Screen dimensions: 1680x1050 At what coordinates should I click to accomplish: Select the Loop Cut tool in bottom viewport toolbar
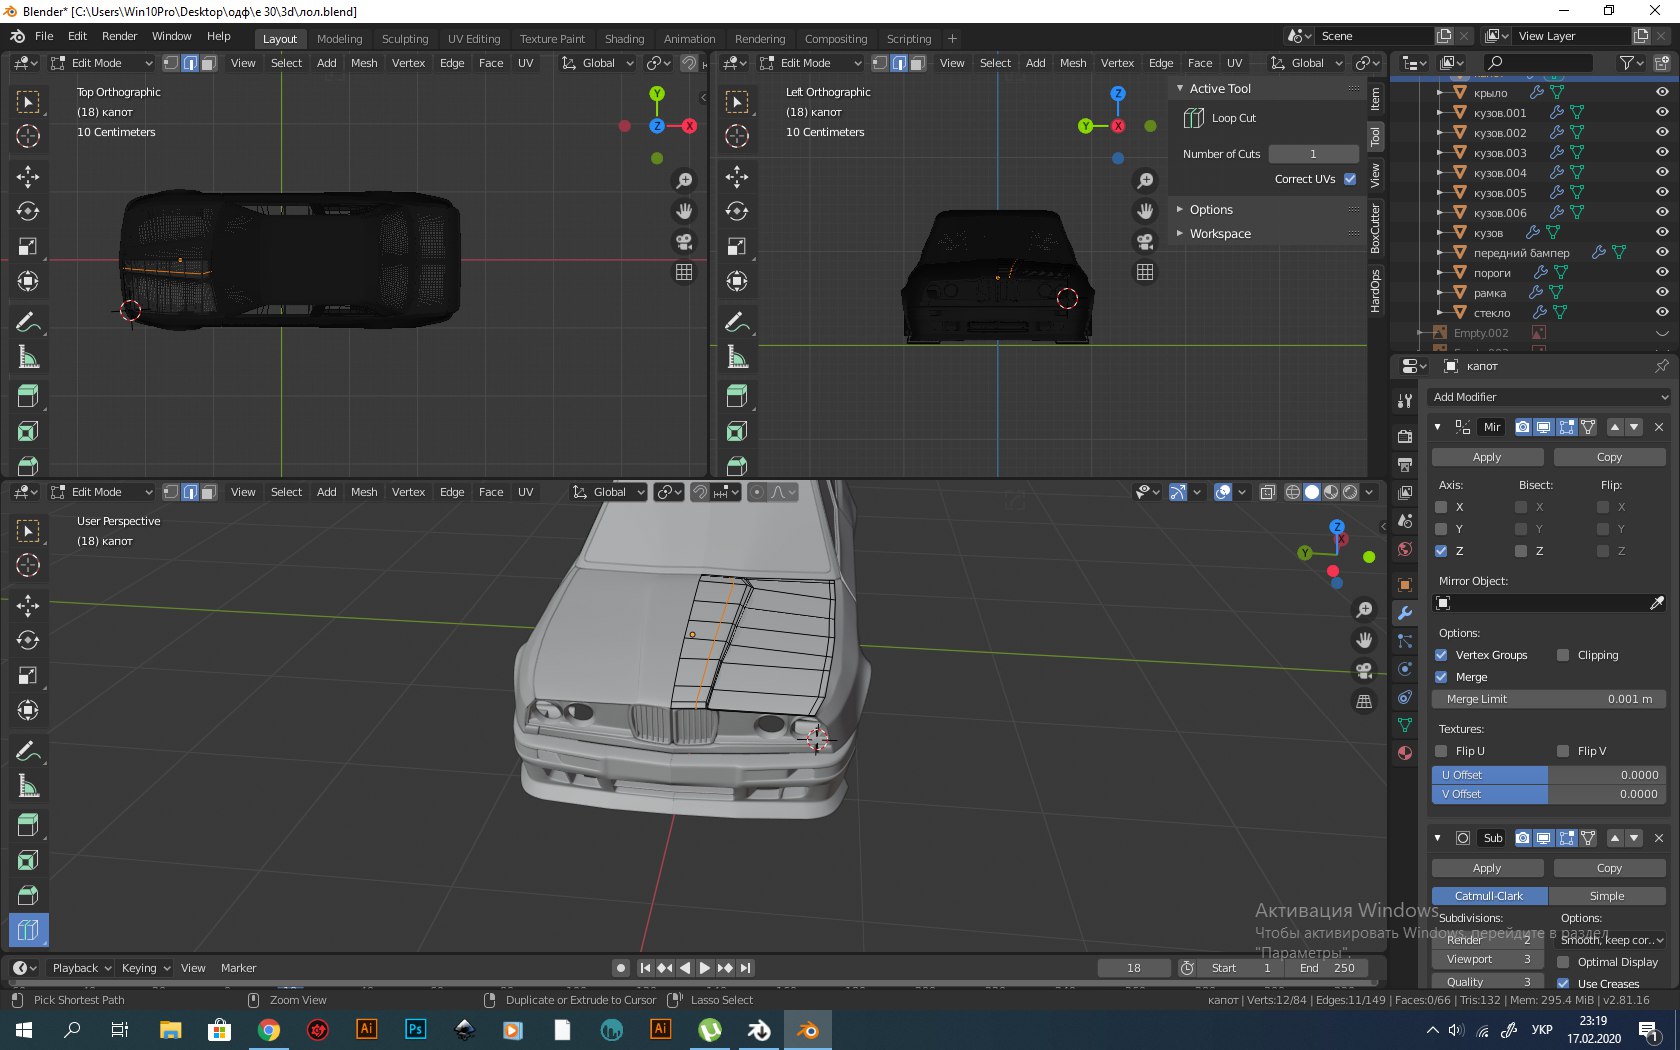(28, 930)
